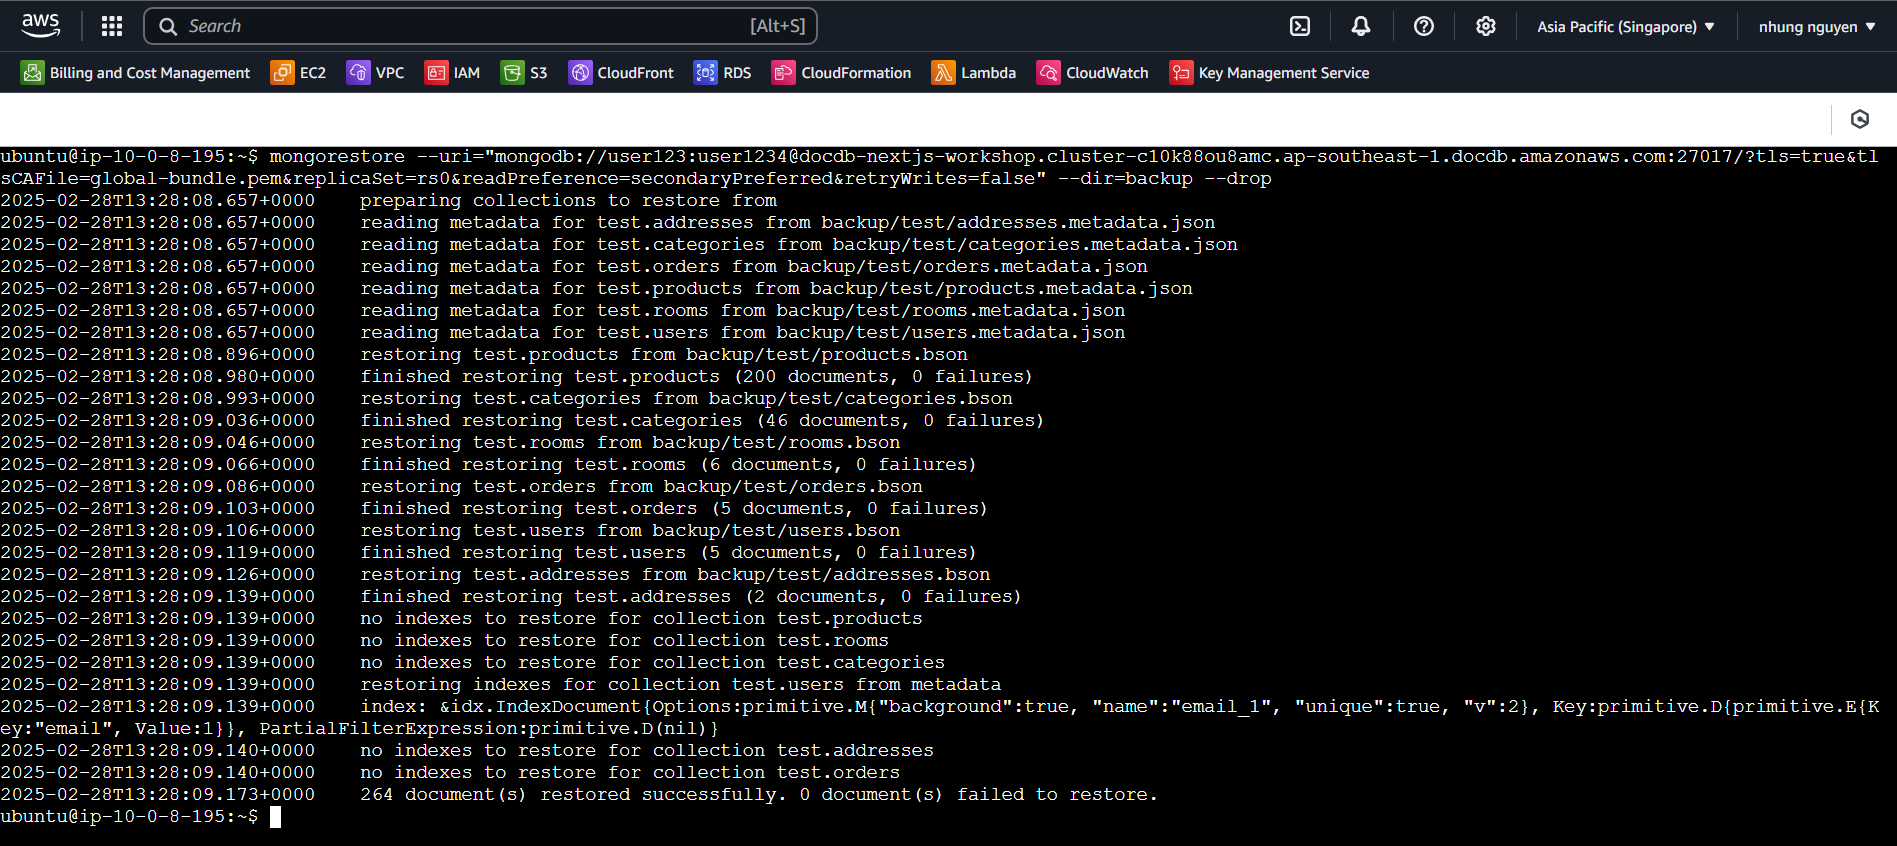Open settings gear in AWS header

pos(1486,26)
